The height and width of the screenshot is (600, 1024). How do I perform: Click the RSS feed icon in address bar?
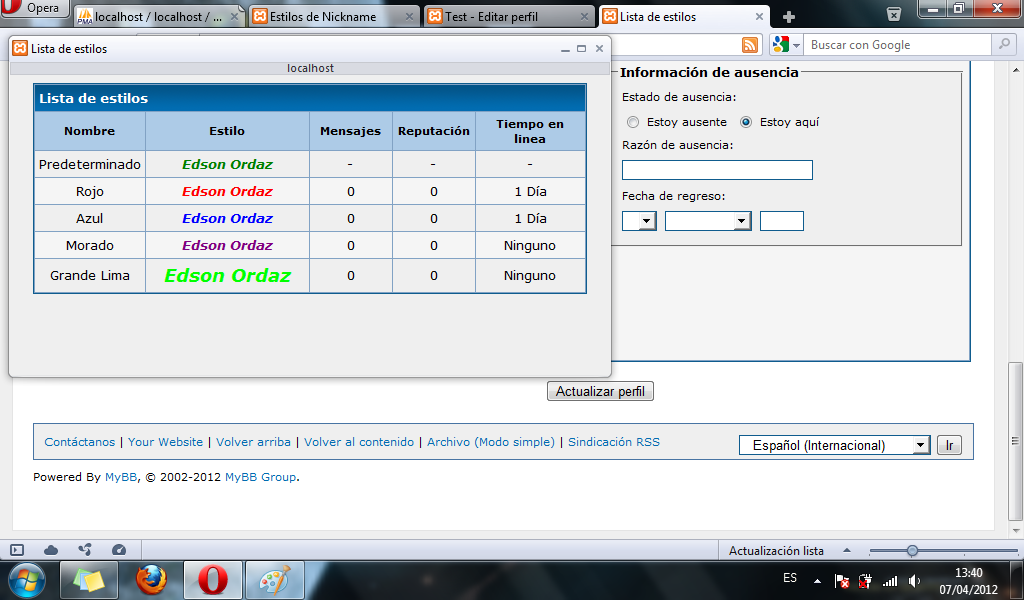click(x=750, y=45)
